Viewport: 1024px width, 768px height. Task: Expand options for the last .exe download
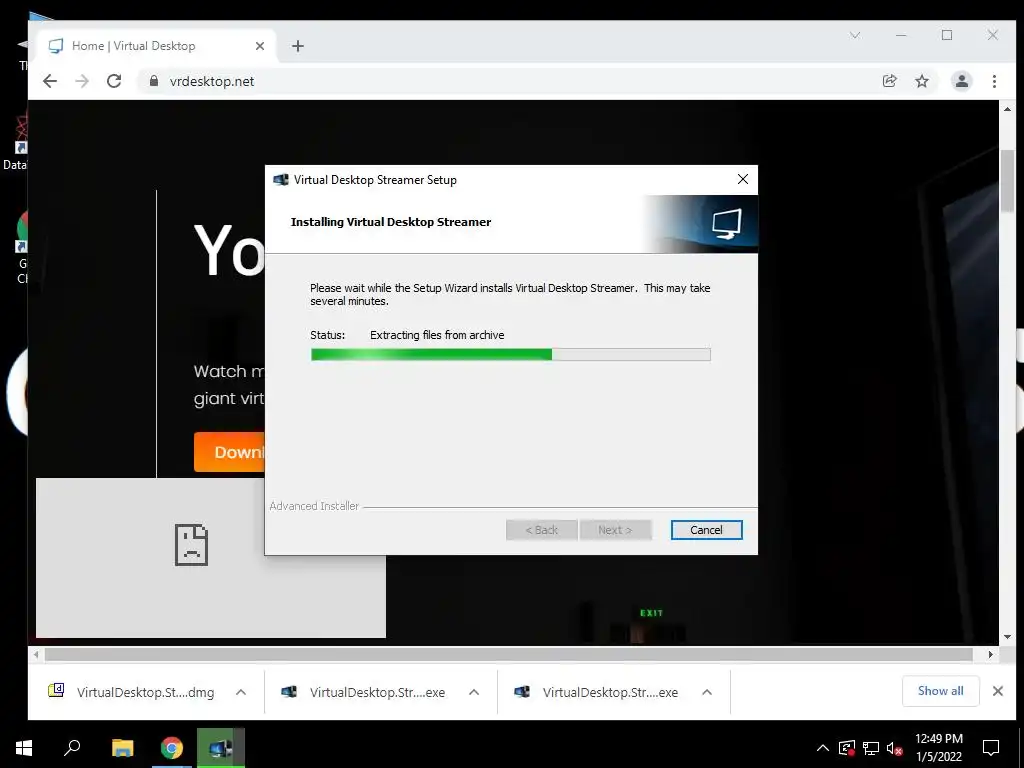[707, 692]
